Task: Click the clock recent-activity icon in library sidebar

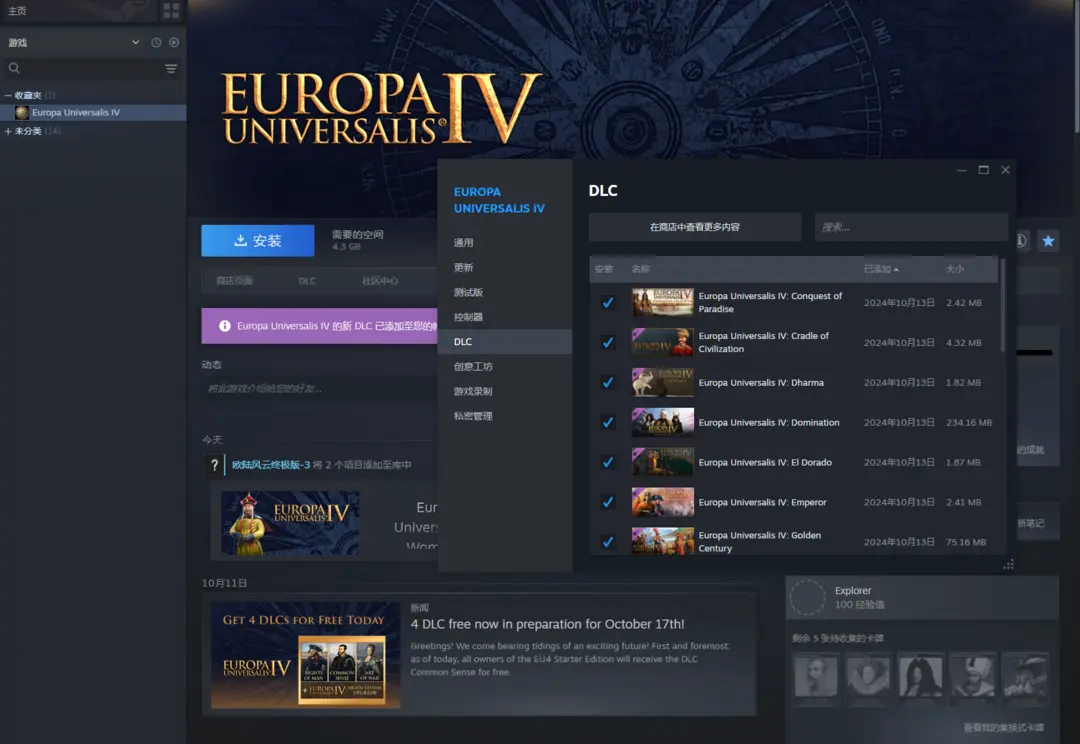Action: coord(156,43)
